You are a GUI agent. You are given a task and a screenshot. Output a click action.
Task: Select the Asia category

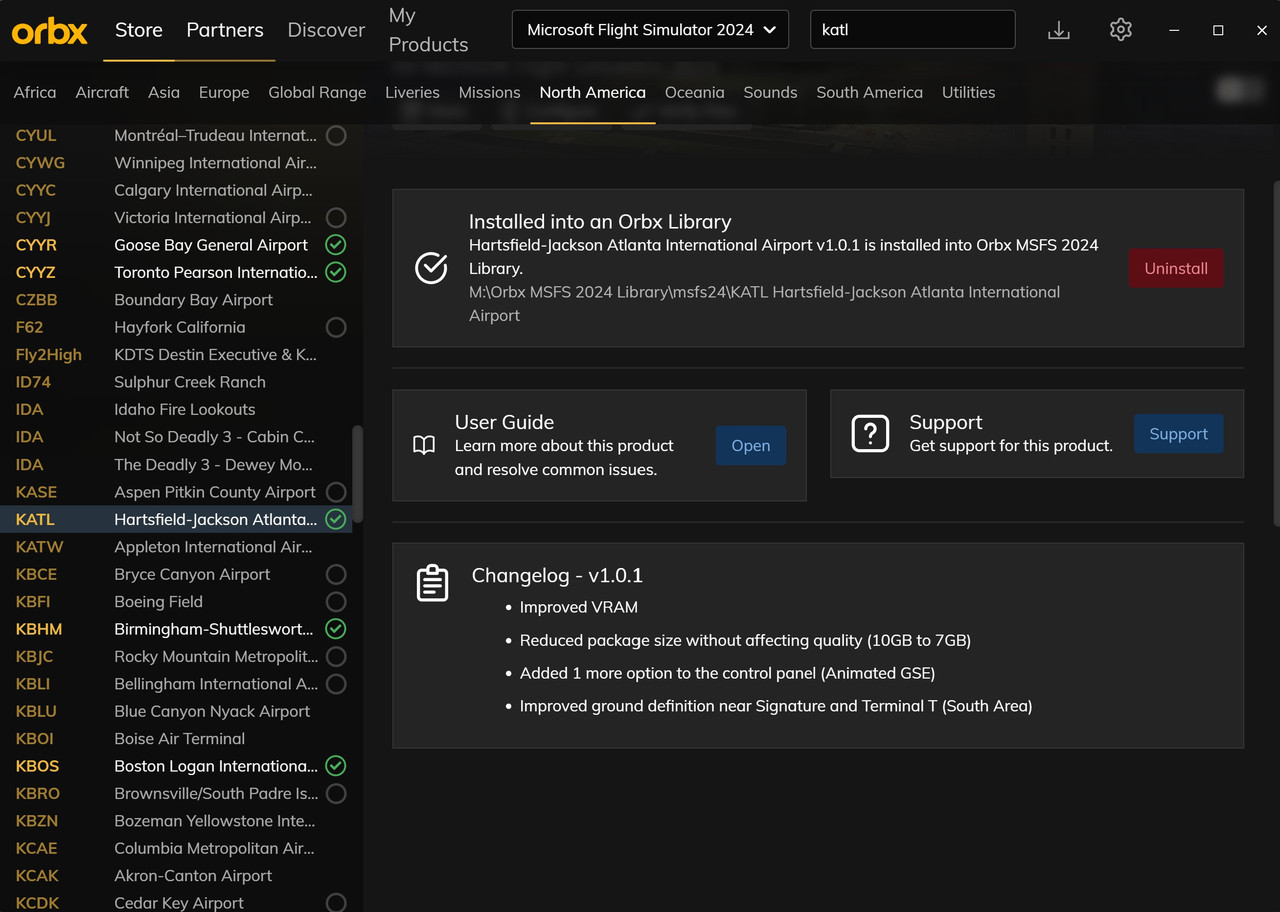tap(164, 92)
